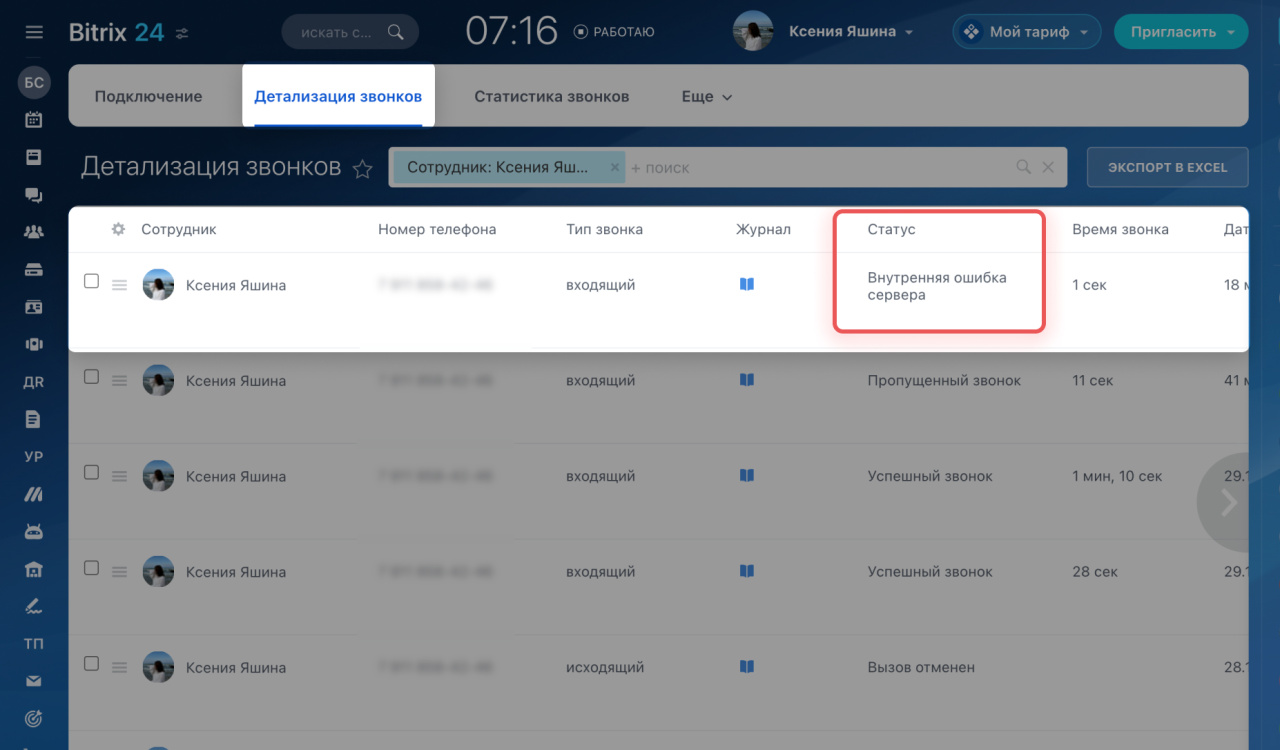Open journal book icon for 28 сек call row

tap(746, 571)
